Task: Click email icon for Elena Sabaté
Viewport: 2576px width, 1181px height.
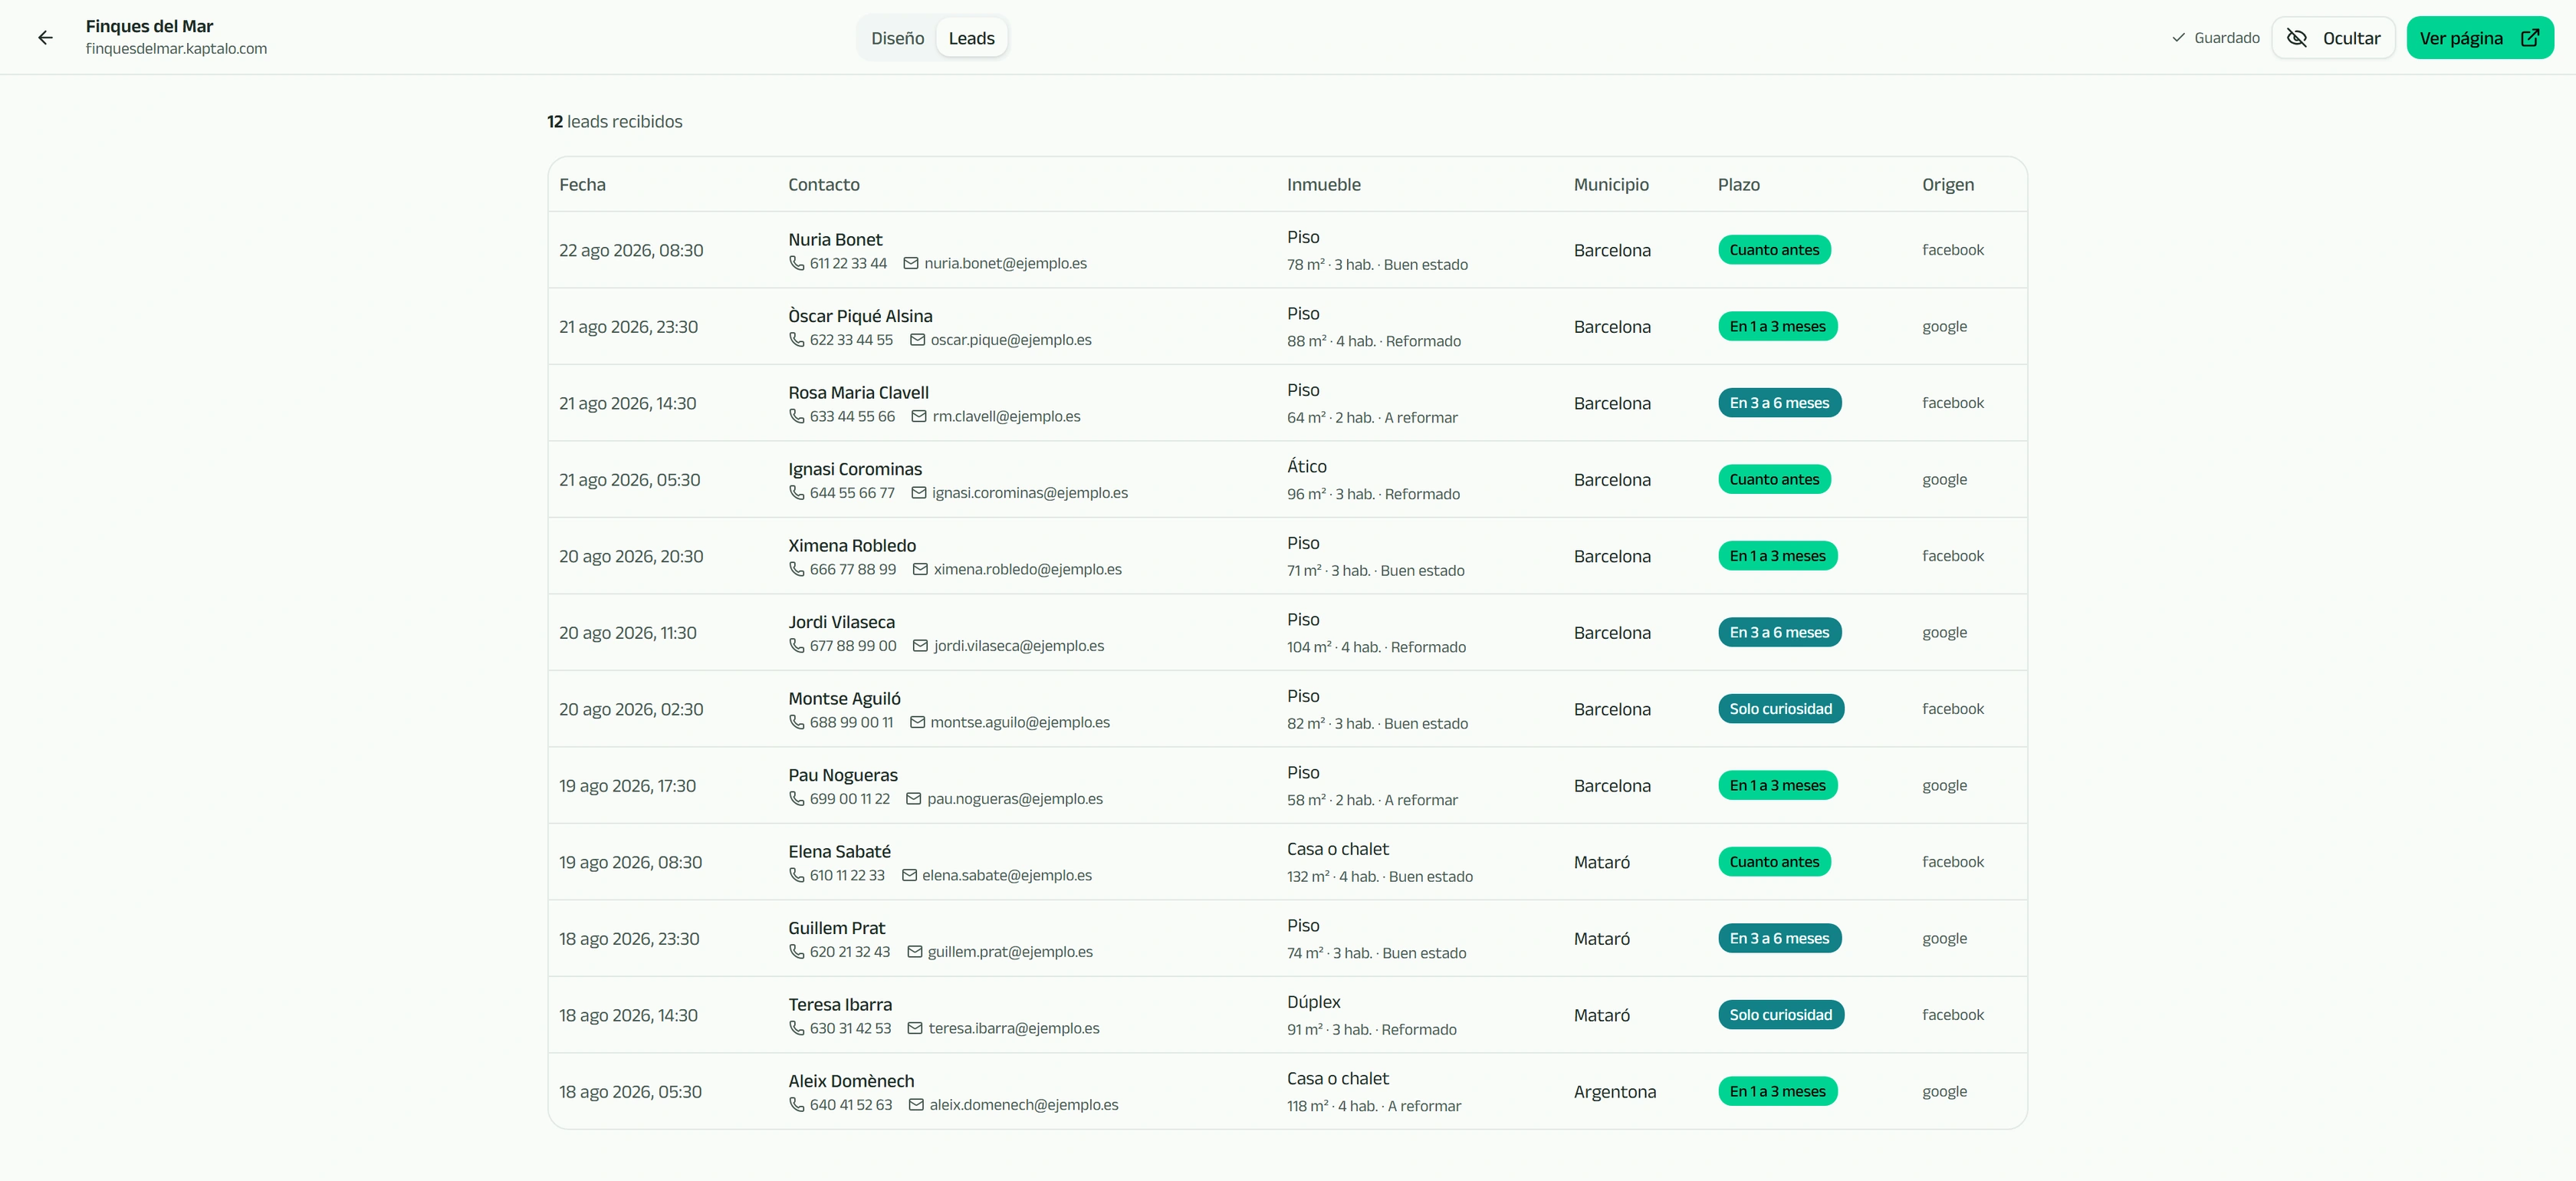Action: coord(909,875)
